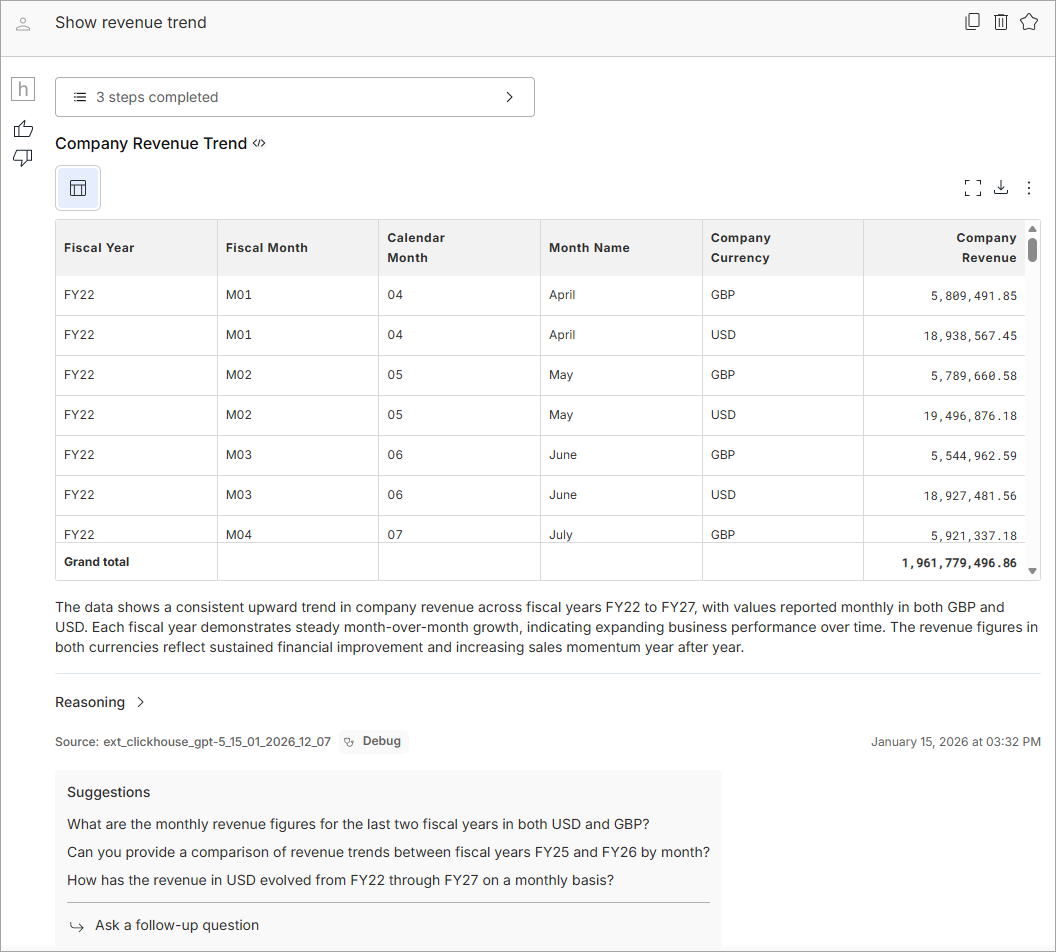The width and height of the screenshot is (1056, 952).
Task: Click the Fiscal Year column header
Action: (x=99, y=248)
